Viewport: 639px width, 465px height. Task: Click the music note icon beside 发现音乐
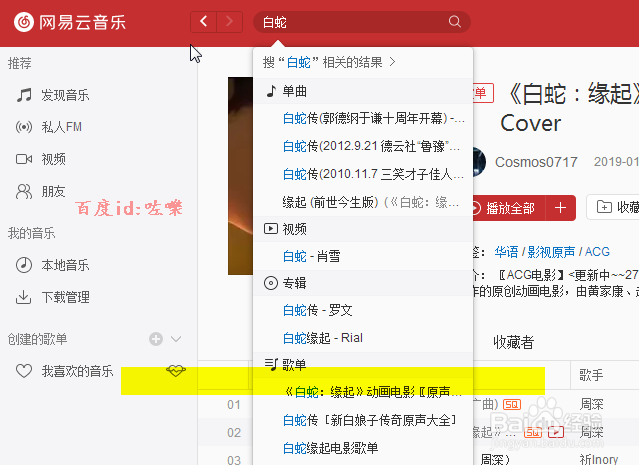click(x=24, y=95)
